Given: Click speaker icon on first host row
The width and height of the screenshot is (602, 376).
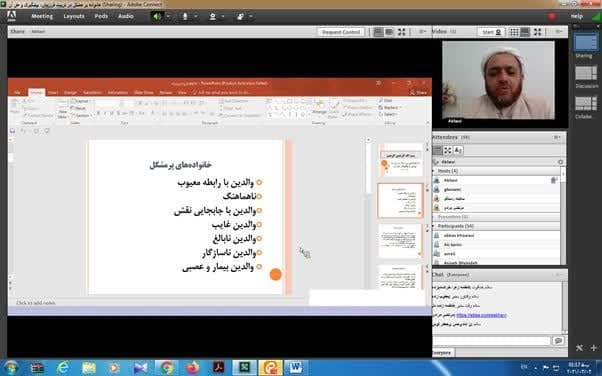Looking at the screenshot, I should pyautogui.click(x=554, y=180).
